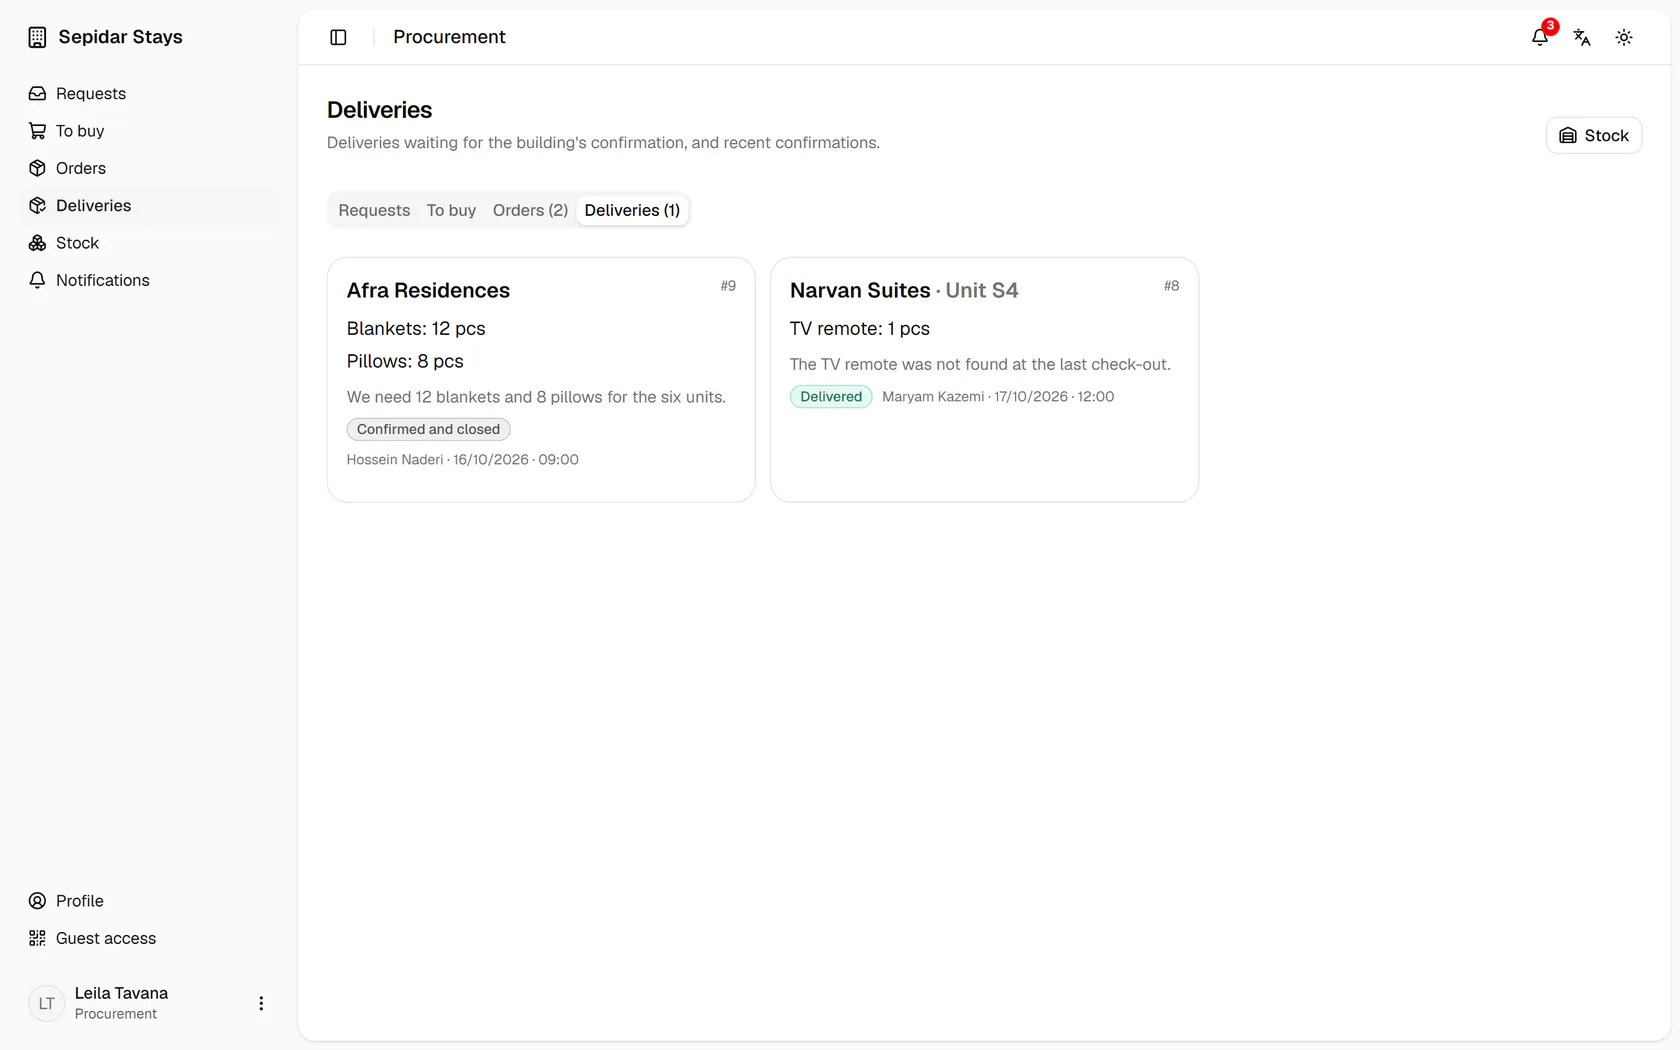Click the TV remote: 1 pcs line
This screenshot has width=1680, height=1050.
pyautogui.click(x=860, y=329)
